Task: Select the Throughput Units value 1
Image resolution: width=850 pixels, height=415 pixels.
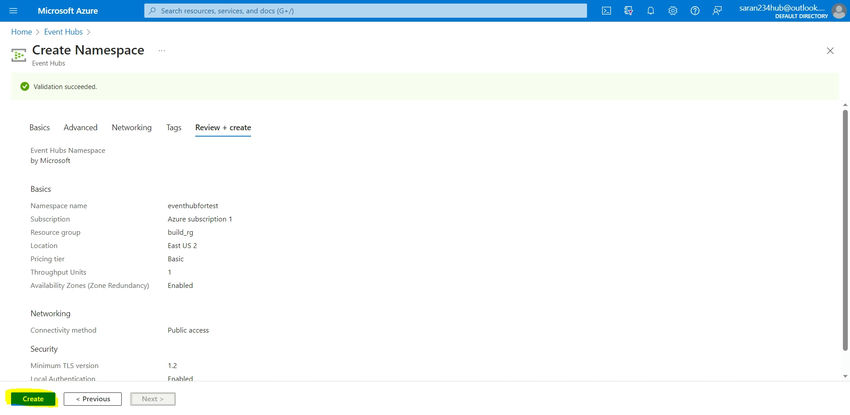Action: (x=169, y=272)
